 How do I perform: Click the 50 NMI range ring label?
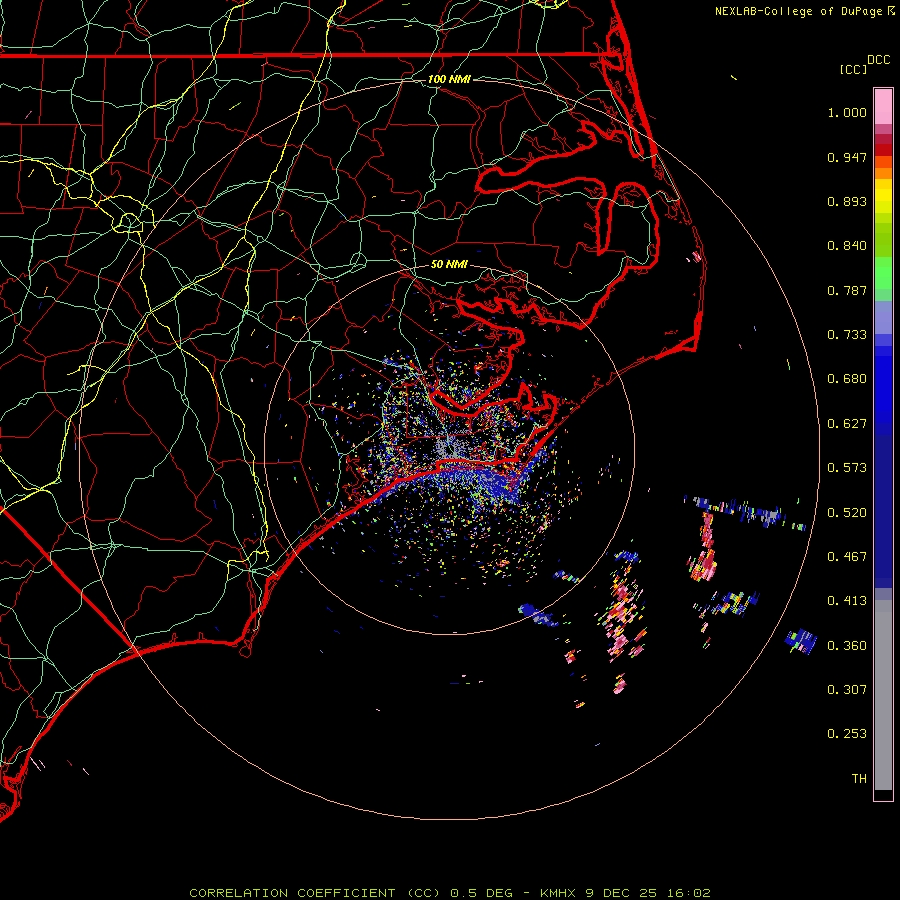point(449,265)
